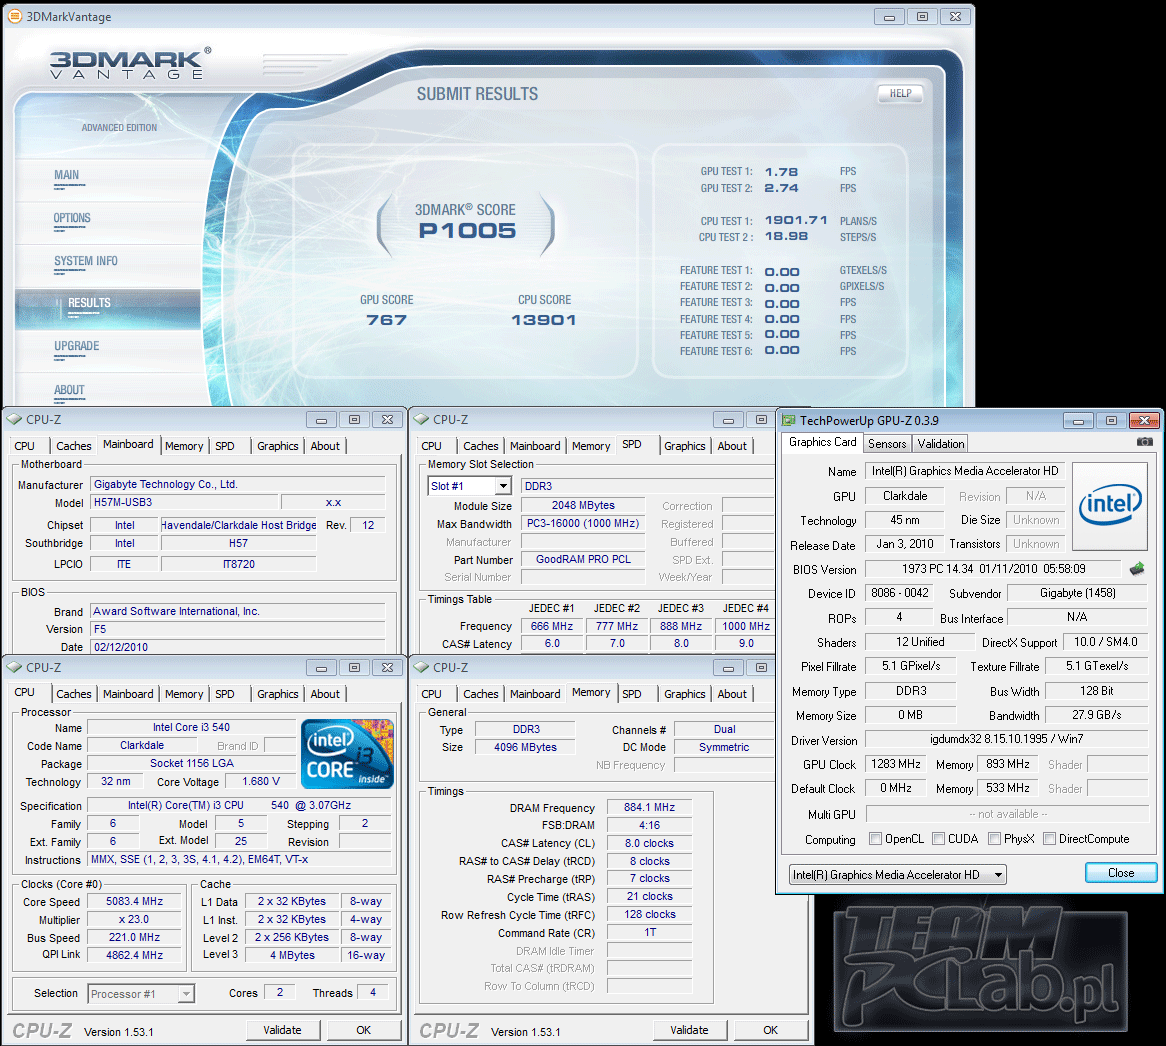Click the GPU-Z screenshot camera icon
Viewport: 1166px width, 1046px height.
(1145, 442)
